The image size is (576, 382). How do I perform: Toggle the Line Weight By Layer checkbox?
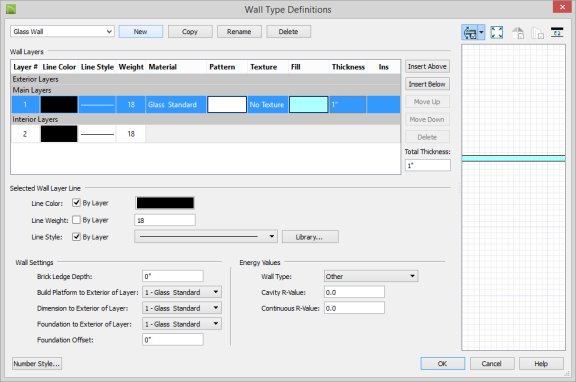click(x=76, y=220)
